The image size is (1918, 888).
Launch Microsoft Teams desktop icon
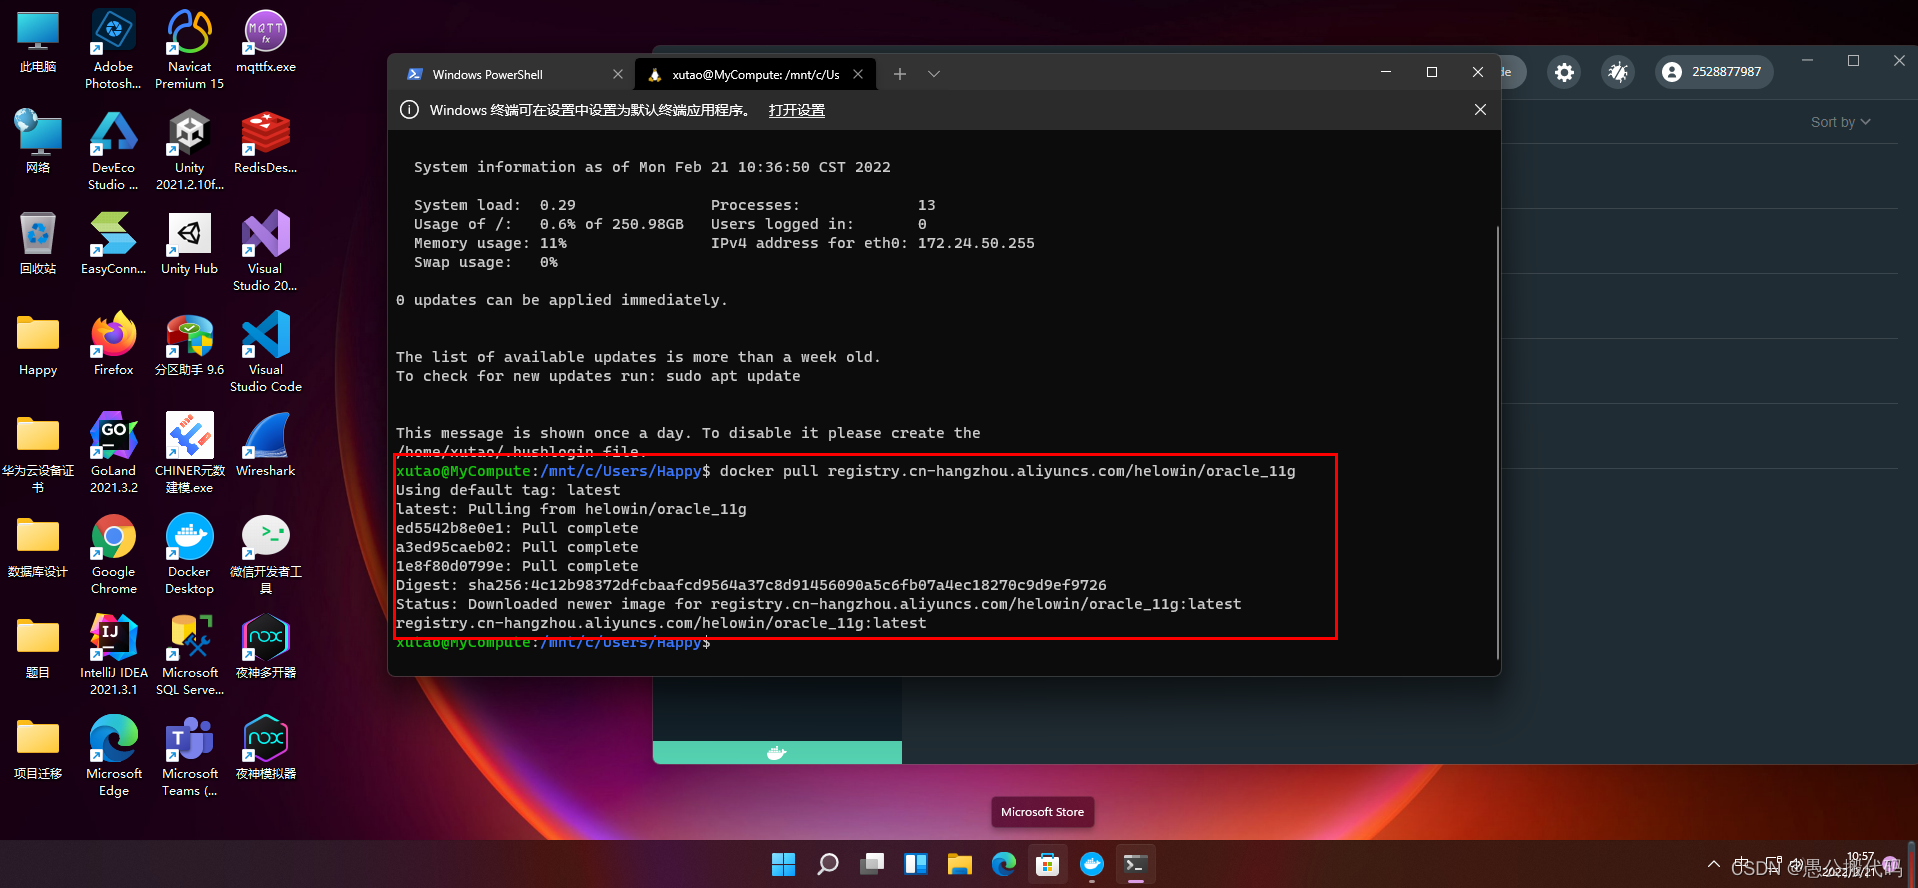[189, 756]
